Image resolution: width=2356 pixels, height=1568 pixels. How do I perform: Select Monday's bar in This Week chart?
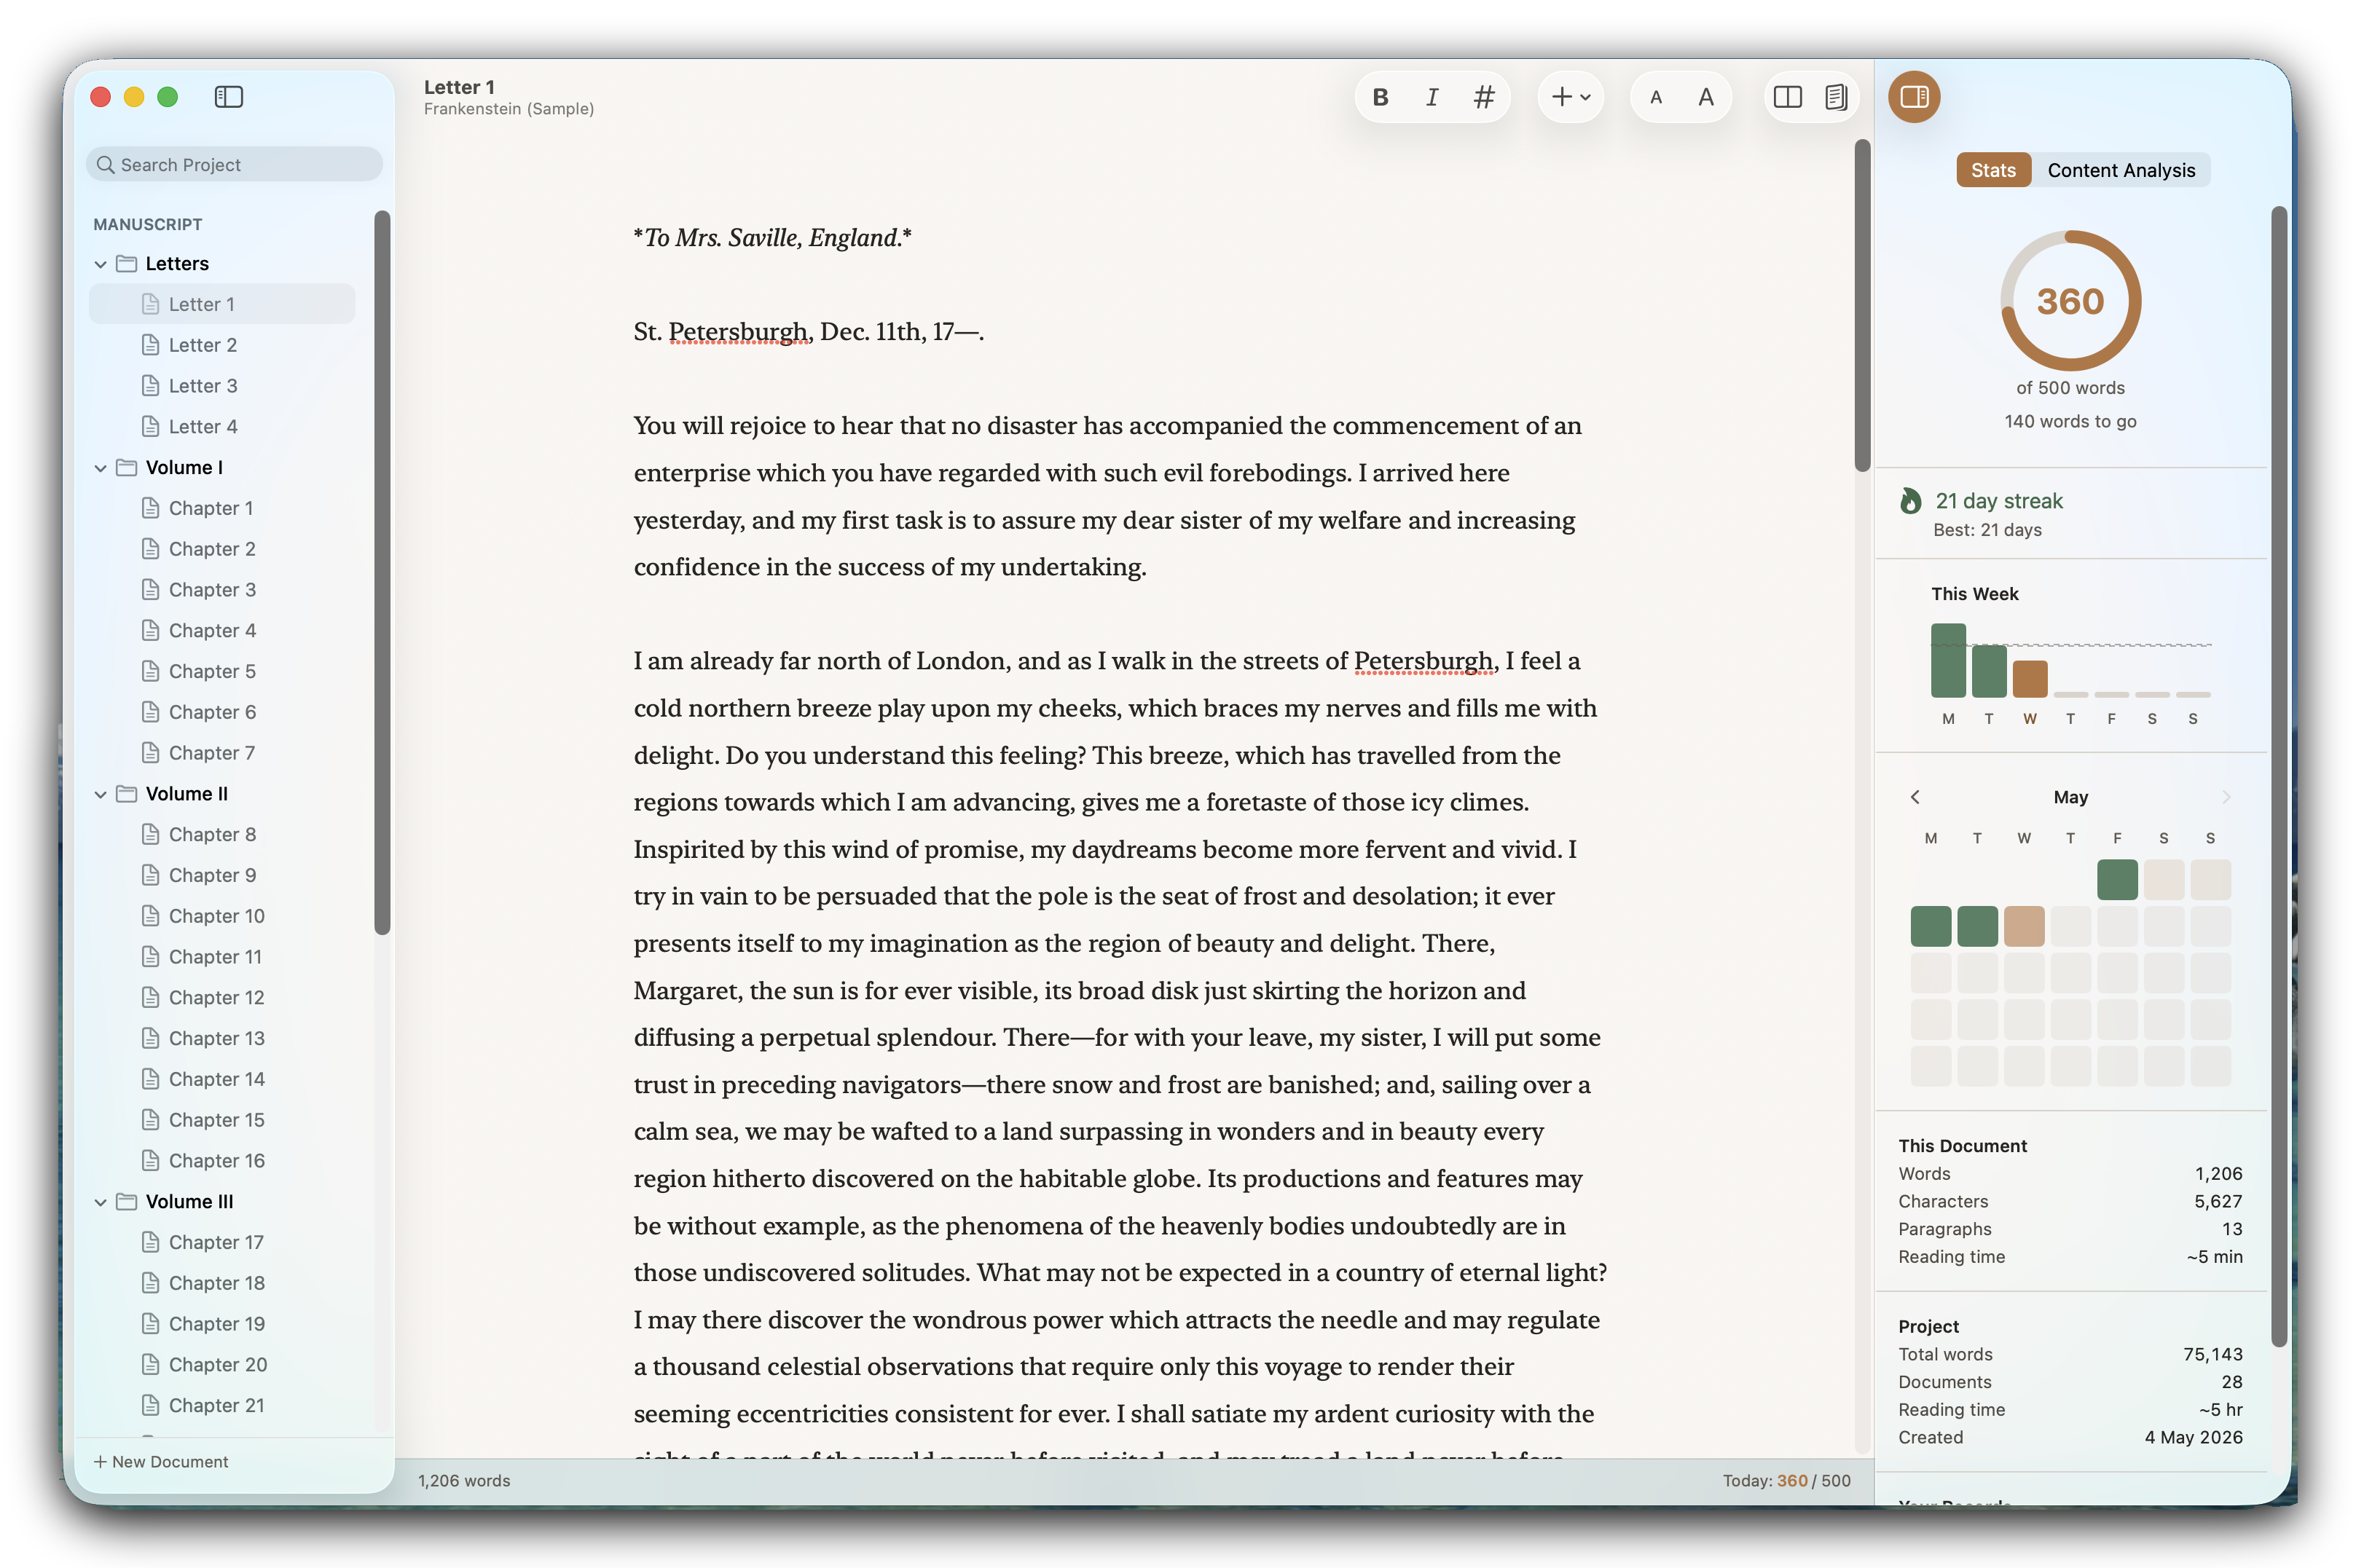point(1948,660)
